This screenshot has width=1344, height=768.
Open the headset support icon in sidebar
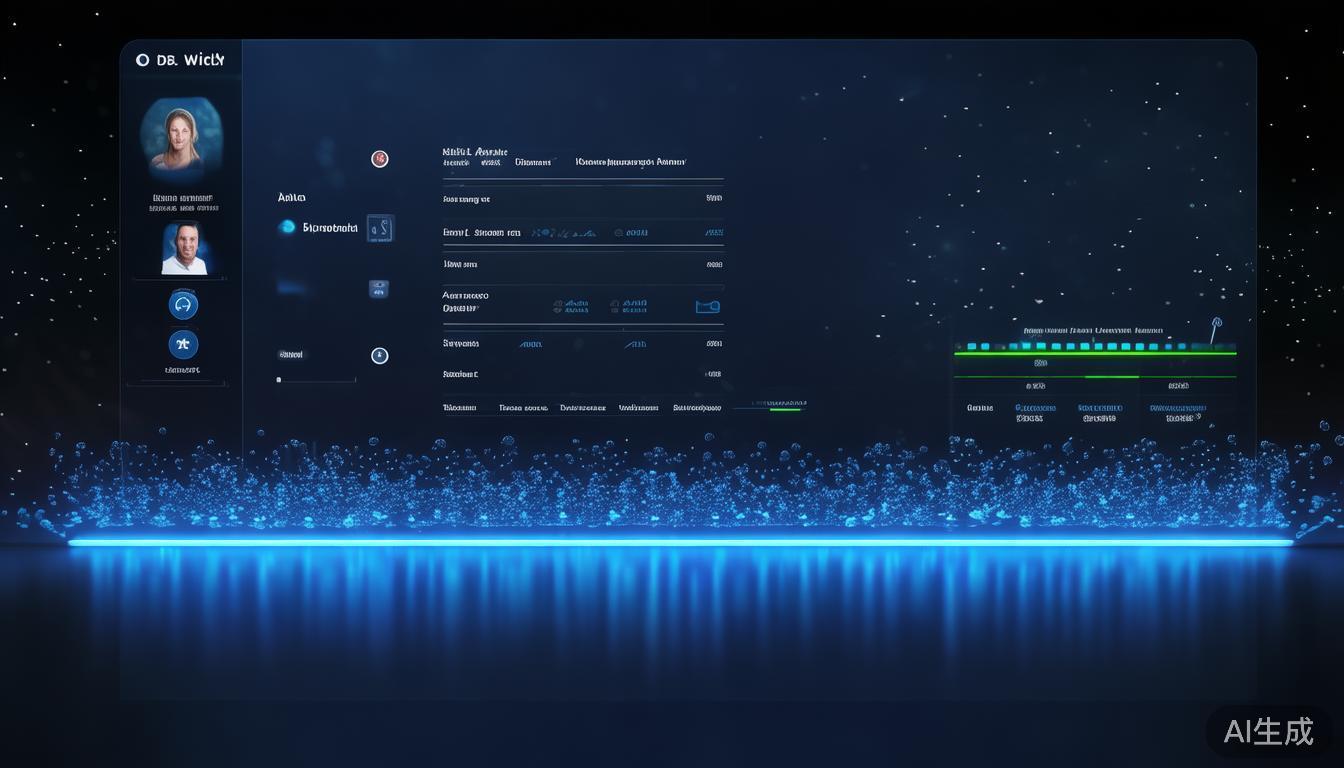coord(183,305)
